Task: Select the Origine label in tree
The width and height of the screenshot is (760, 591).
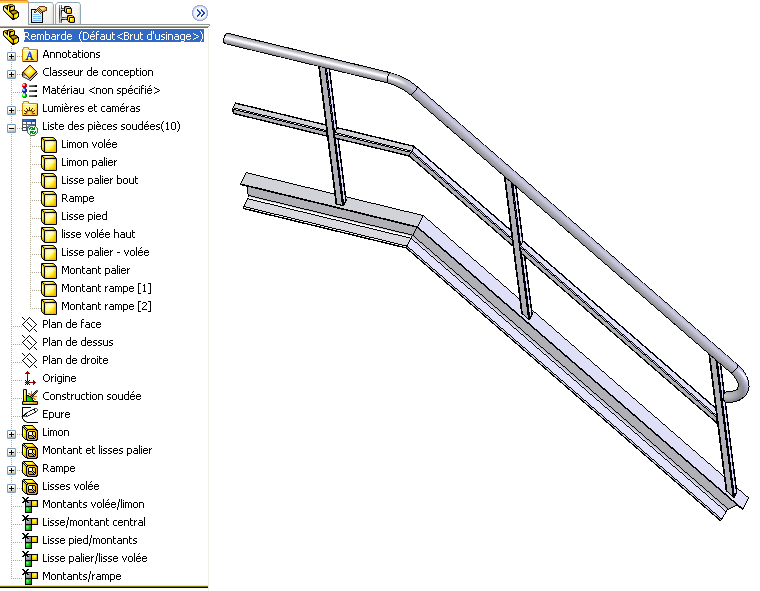Action: [x=59, y=378]
